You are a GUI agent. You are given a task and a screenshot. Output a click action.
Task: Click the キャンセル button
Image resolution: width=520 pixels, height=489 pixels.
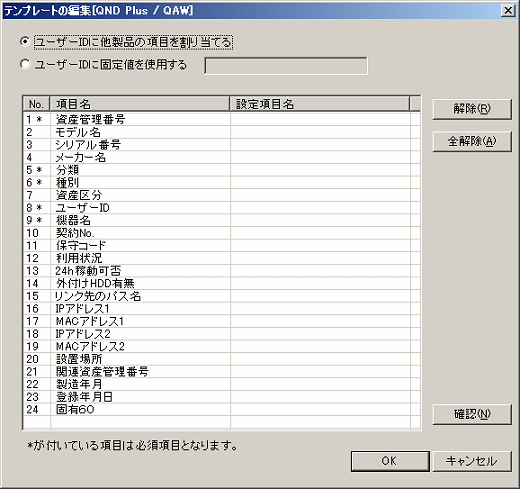point(472,461)
